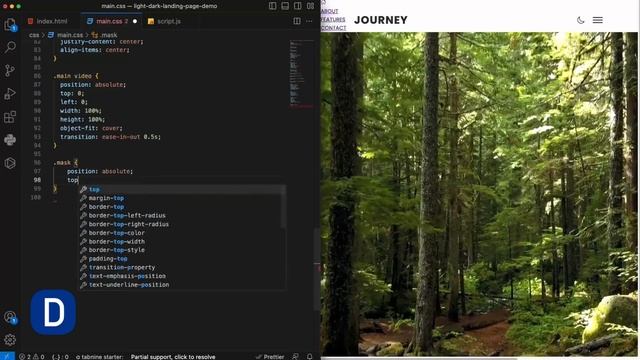Open the FEATURES link

coord(333,20)
